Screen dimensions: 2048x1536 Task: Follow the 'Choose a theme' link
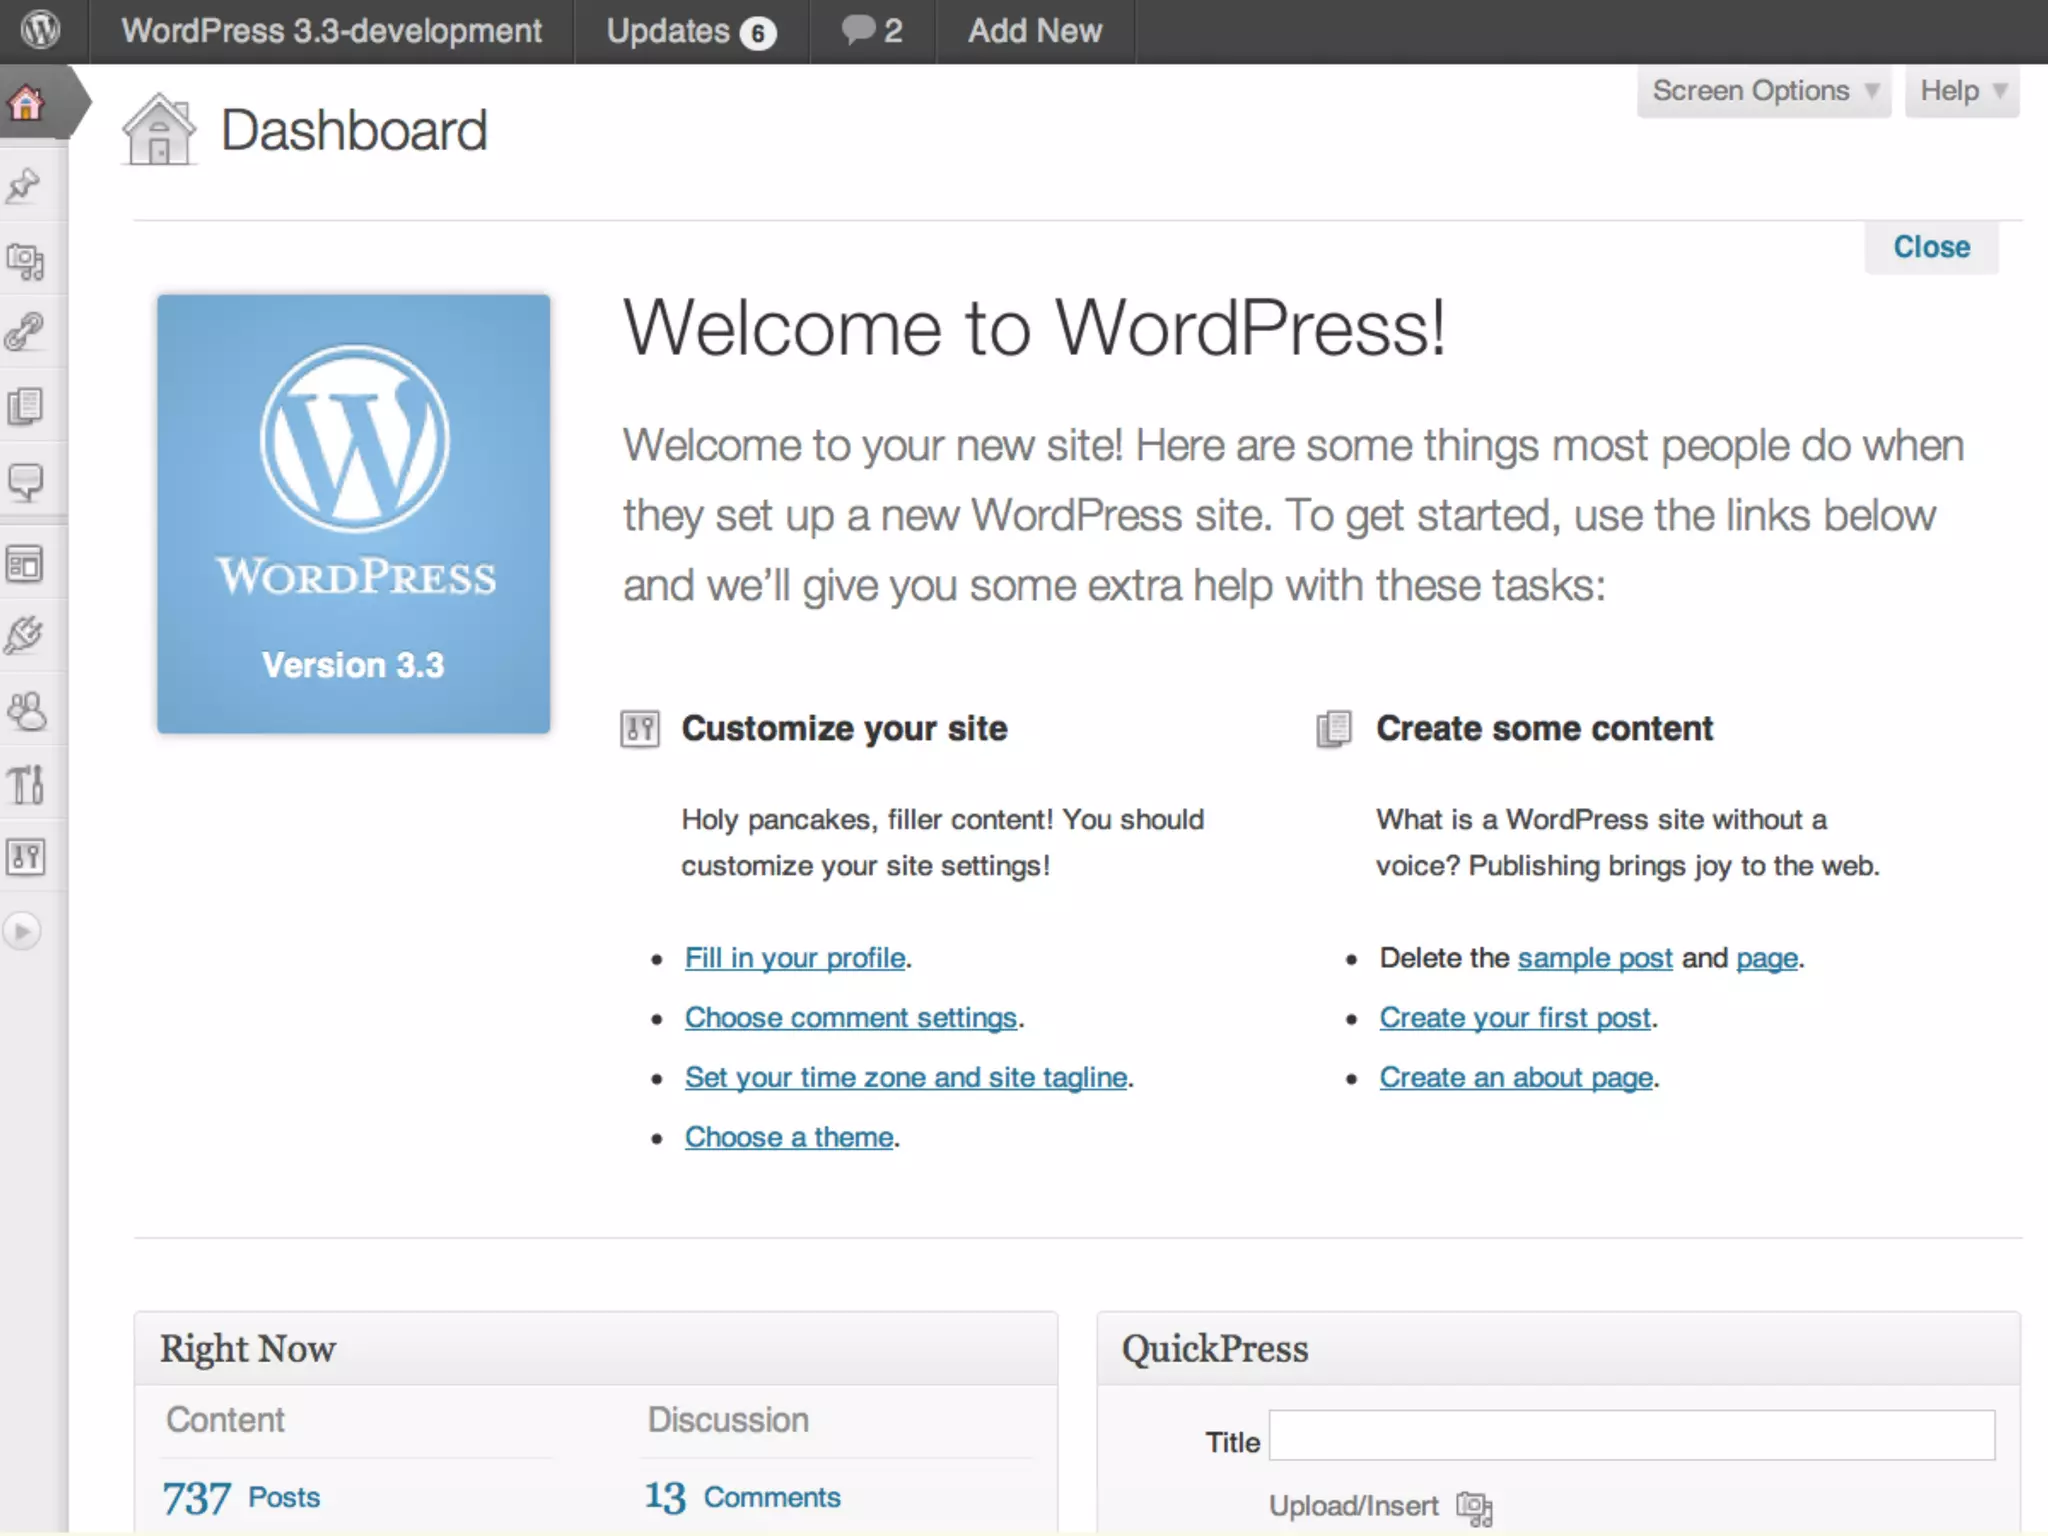click(x=788, y=1137)
